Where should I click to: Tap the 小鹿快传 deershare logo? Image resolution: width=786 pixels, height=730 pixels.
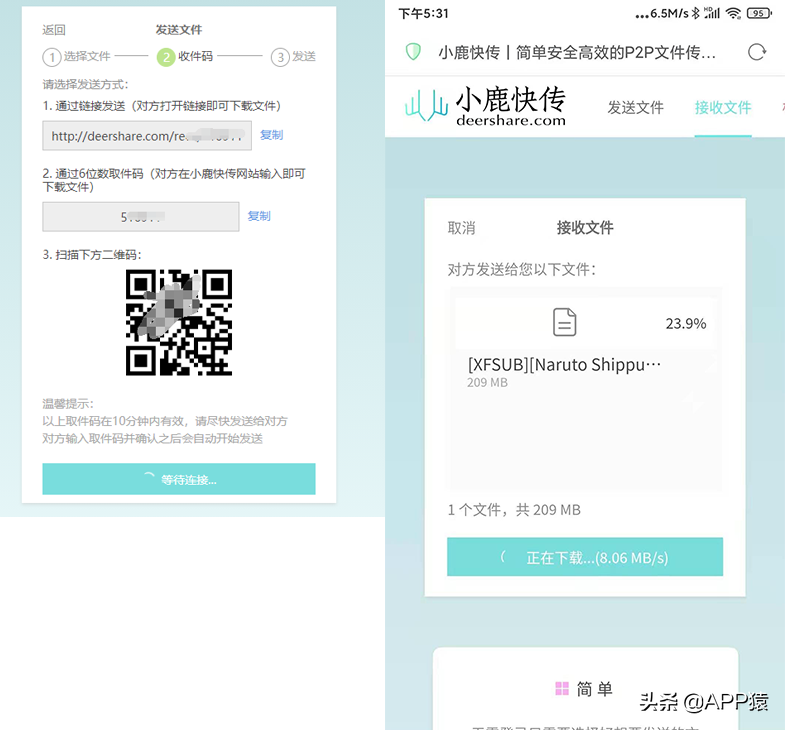click(485, 106)
